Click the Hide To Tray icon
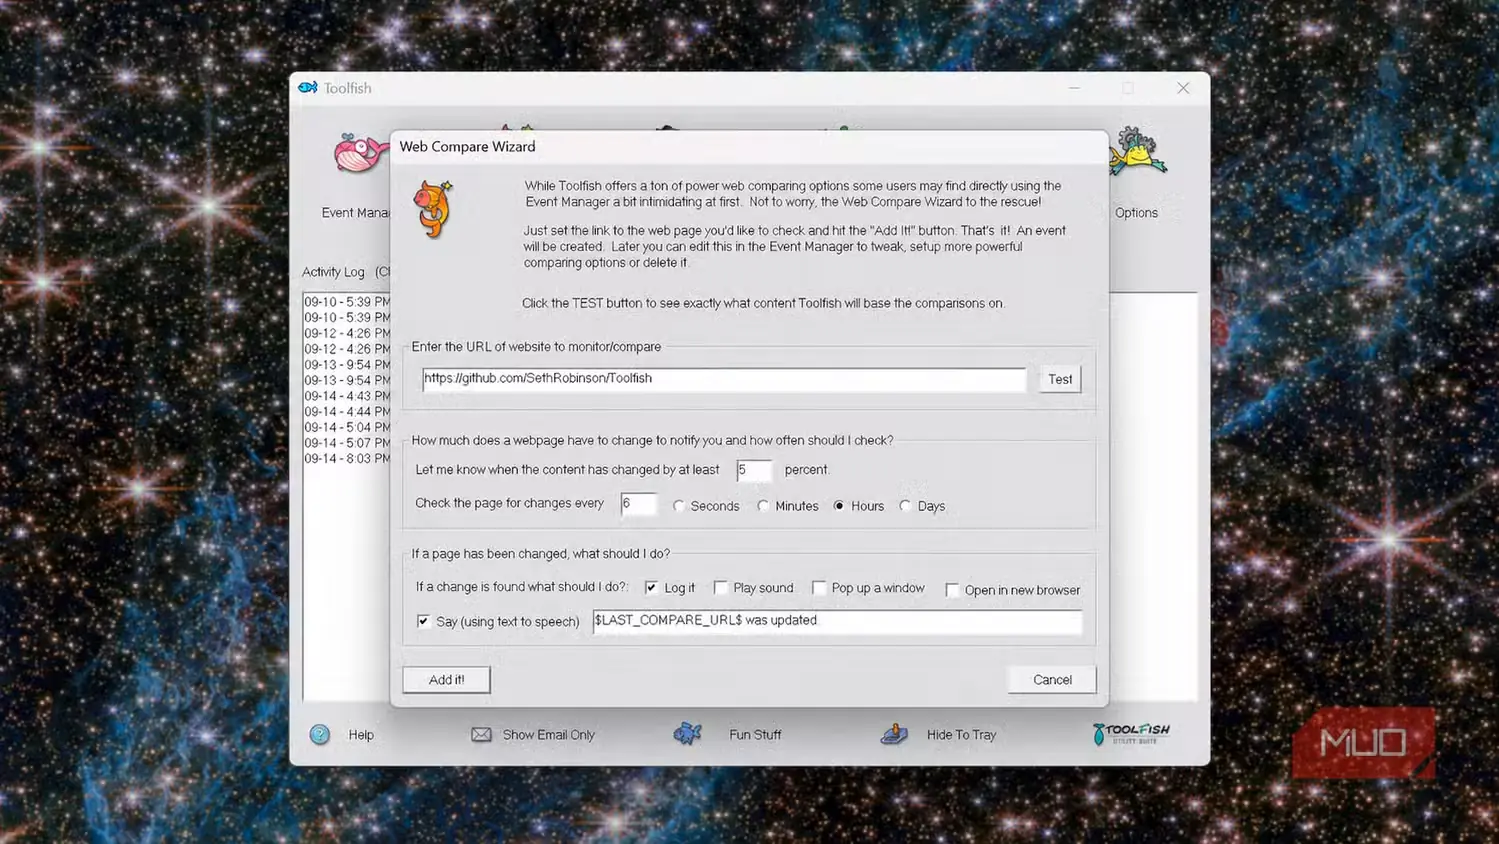The image size is (1499, 844). [894, 734]
